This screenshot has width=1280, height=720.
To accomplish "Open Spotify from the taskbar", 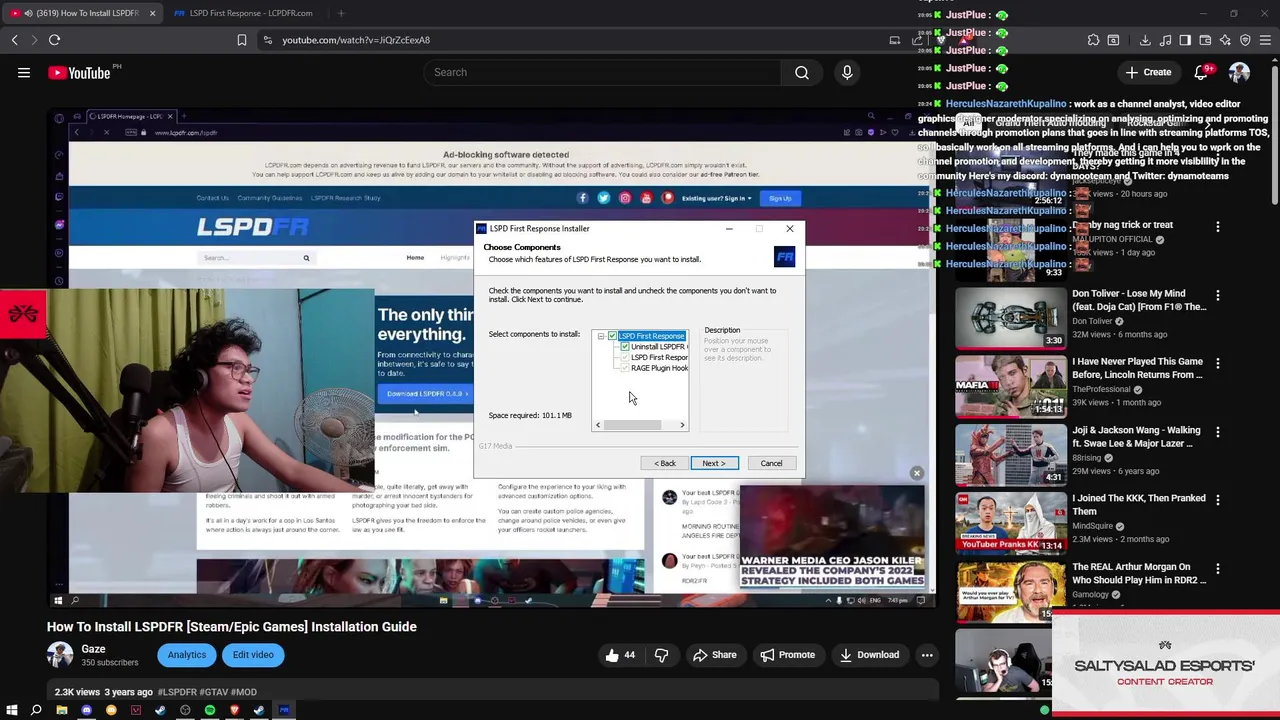I will pyautogui.click(x=210, y=710).
